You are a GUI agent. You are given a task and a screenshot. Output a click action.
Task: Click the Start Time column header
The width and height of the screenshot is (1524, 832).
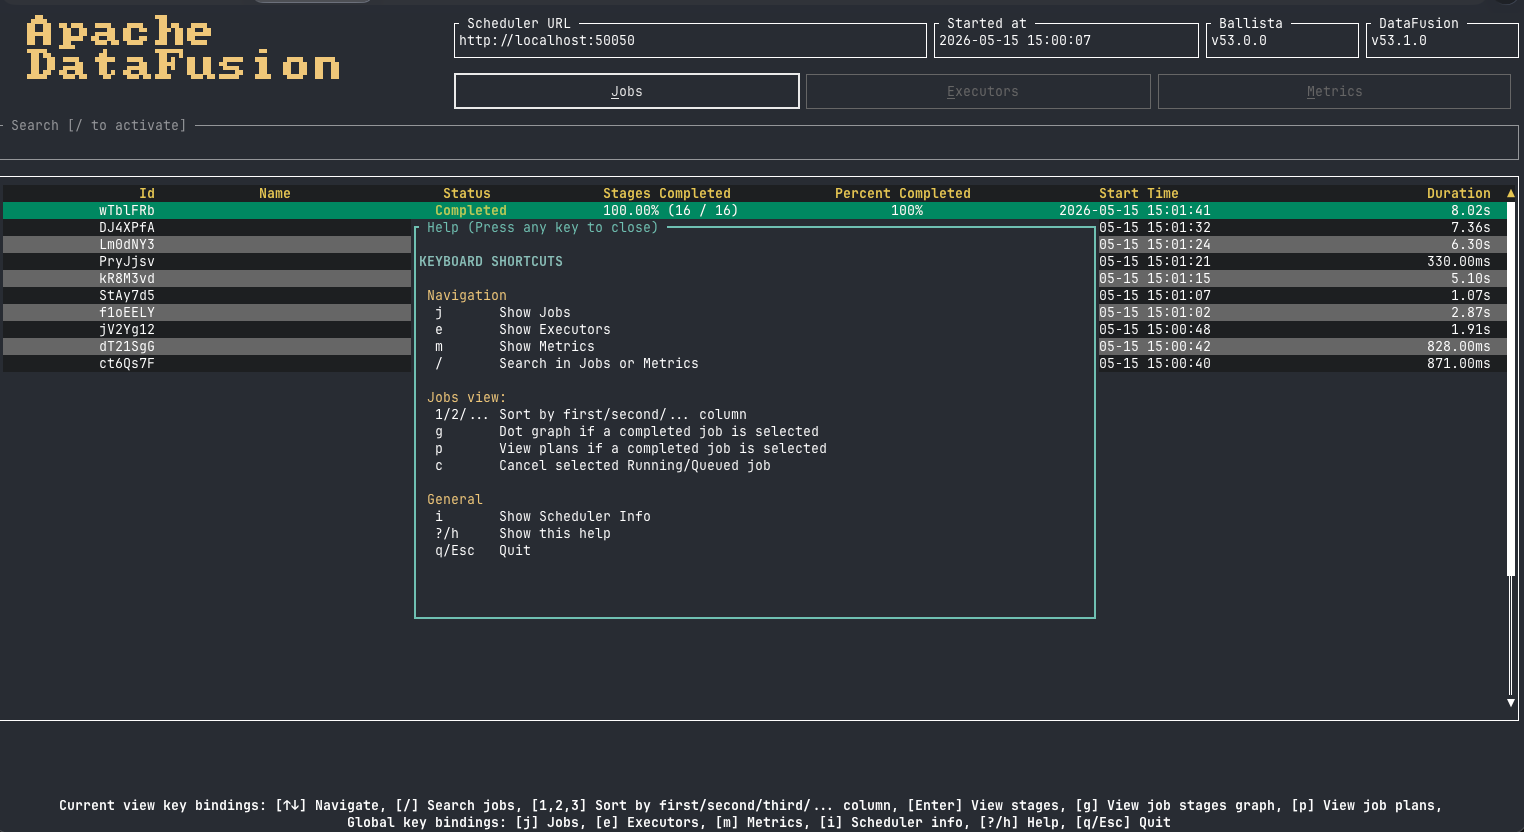pos(1139,193)
